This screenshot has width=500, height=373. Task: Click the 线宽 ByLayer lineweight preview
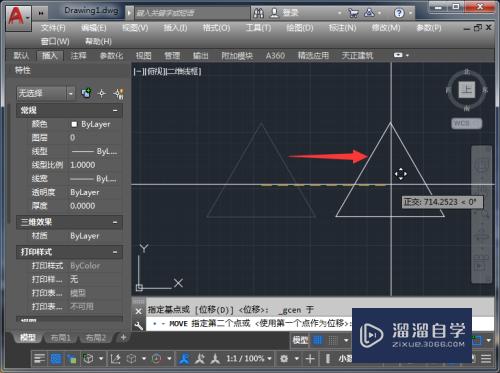coord(94,179)
